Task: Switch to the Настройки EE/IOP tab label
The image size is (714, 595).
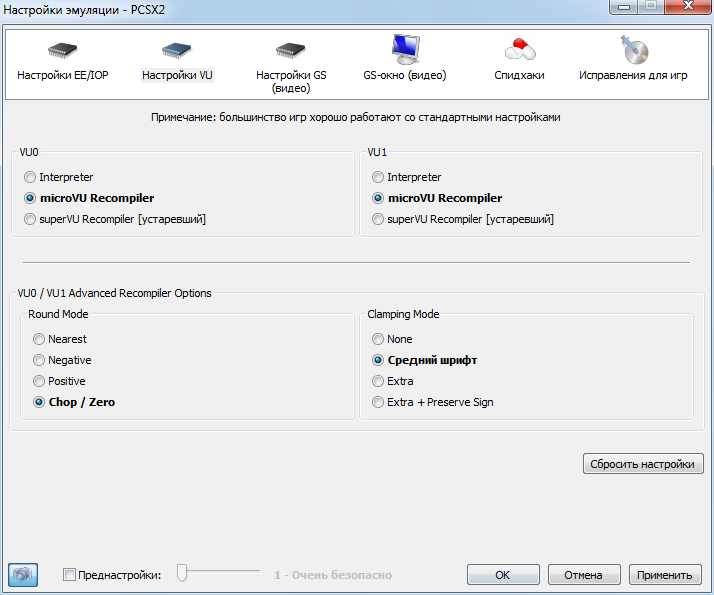Action: point(63,75)
